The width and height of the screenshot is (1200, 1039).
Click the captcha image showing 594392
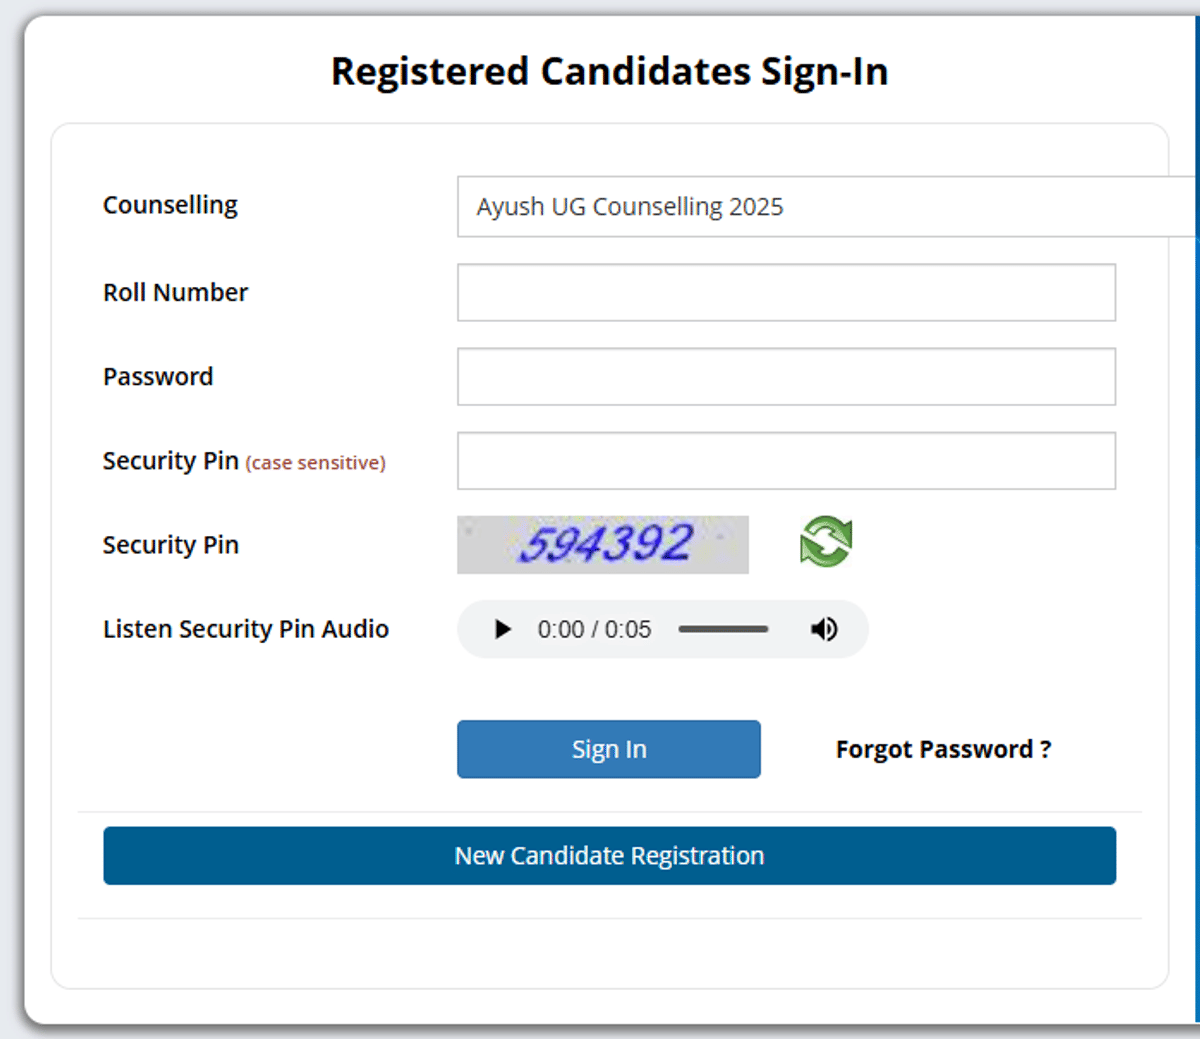pyautogui.click(x=603, y=543)
